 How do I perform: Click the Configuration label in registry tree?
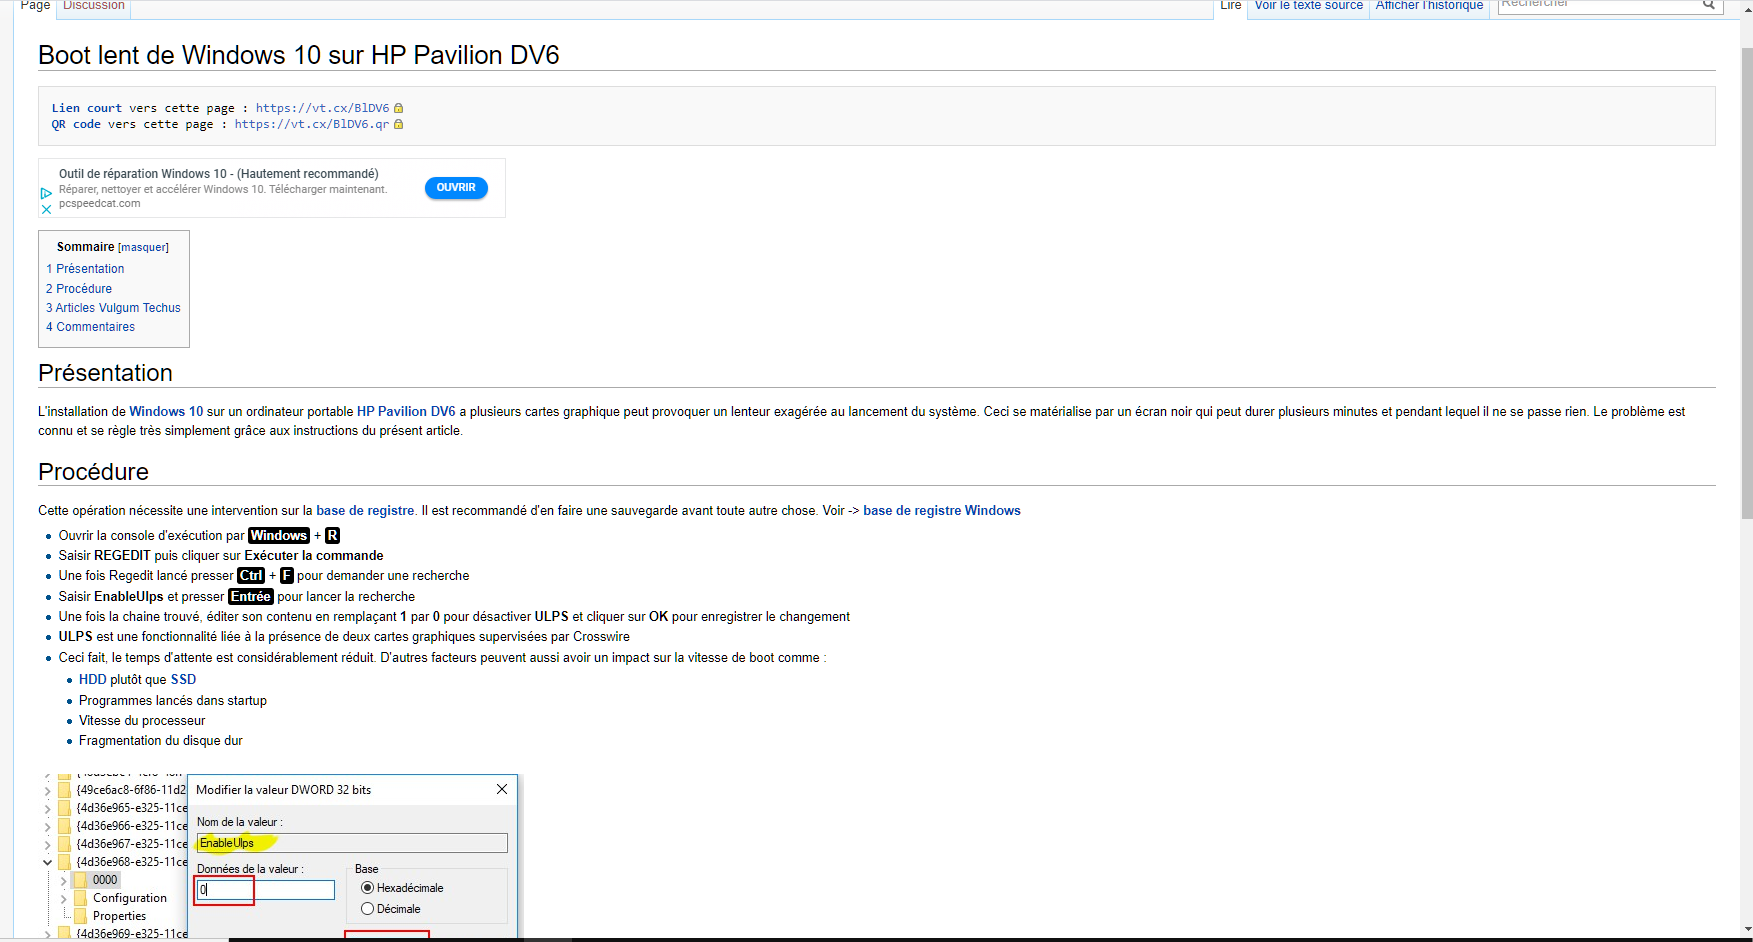(x=130, y=898)
